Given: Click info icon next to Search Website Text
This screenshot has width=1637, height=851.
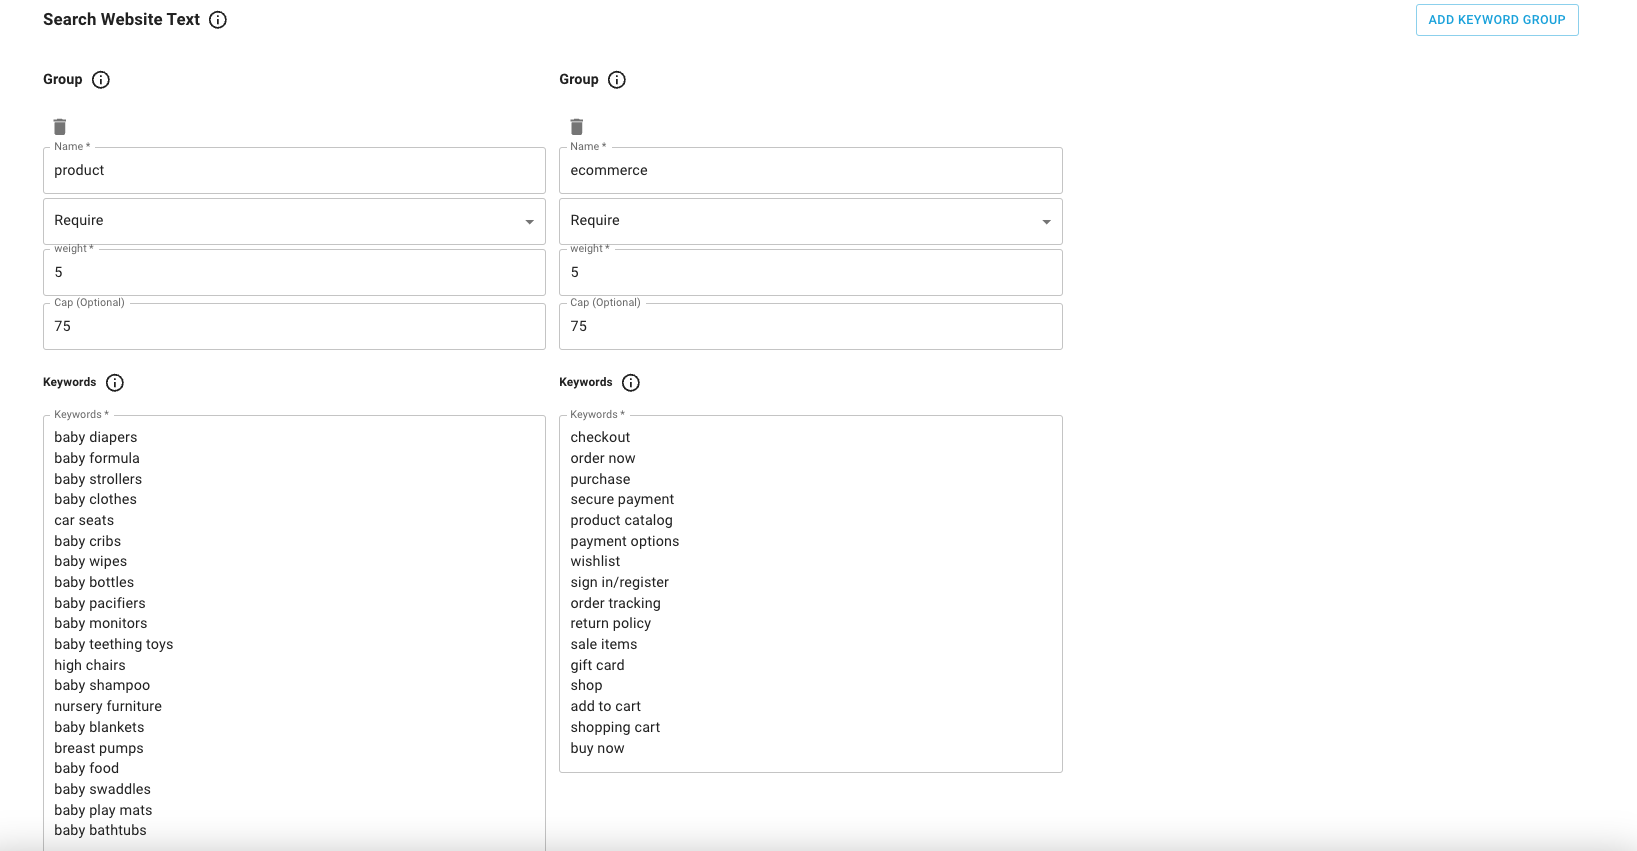Looking at the screenshot, I should pos(218,20).
